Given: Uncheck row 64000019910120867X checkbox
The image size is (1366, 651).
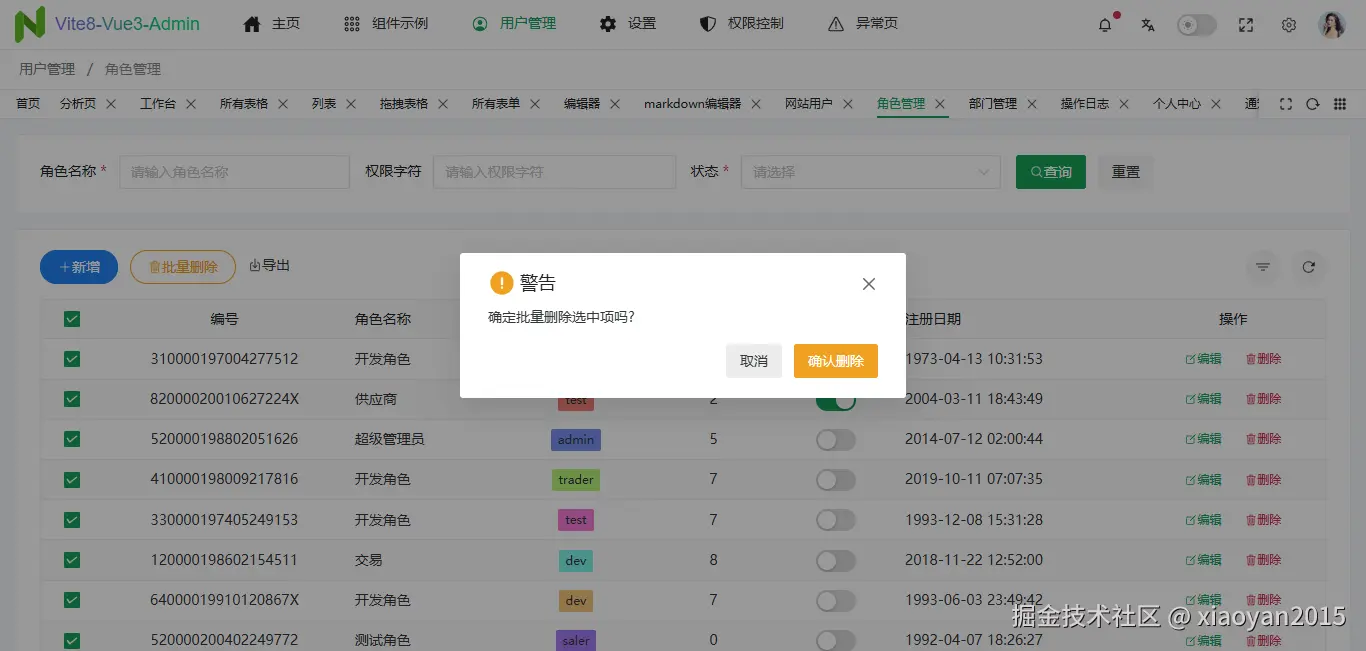Looking at the screenshot, I should tap(72, 600).
